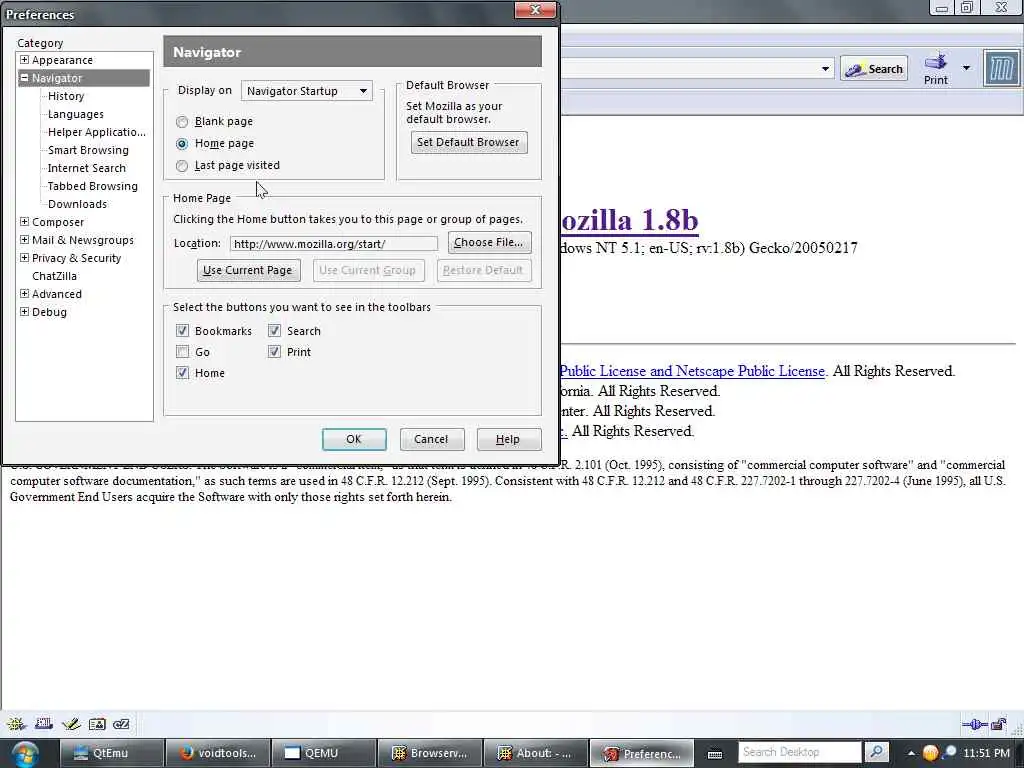Viewport: 1024px width, 768px height.
Task: Click the security padlock icon in status bar
Action: click(x=999, y=724)
